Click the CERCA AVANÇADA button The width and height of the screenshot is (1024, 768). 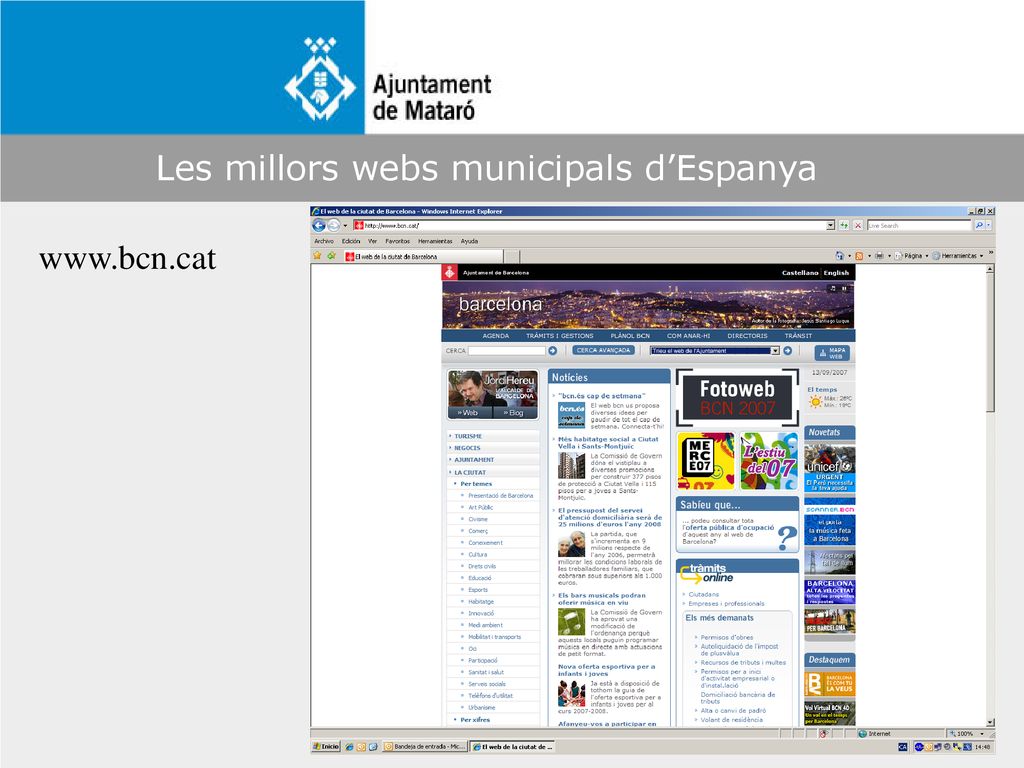tap(603, 351)
